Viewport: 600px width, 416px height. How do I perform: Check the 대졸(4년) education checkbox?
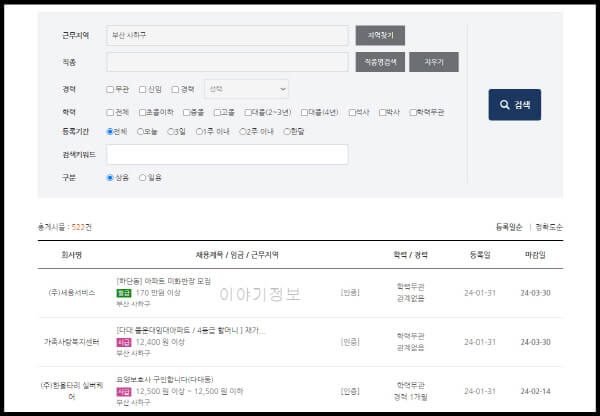(305, 113)
